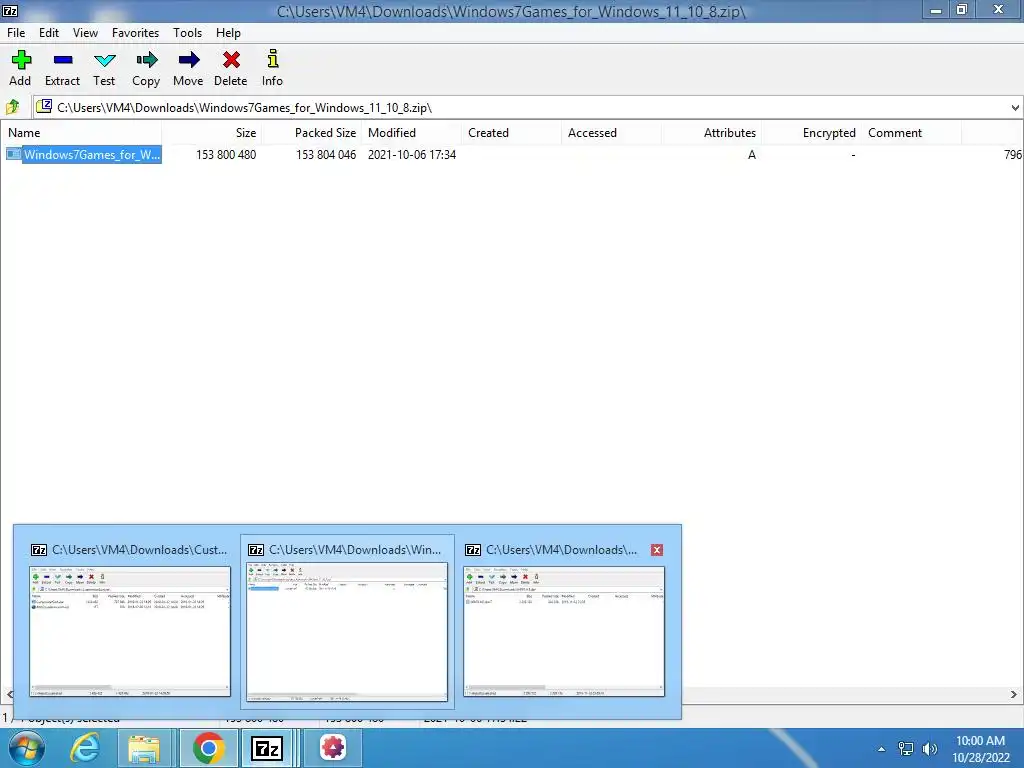Click the size value 153 800 480
The width and height of the screenshot is (1024, 768).
click(x=226, y=155)
